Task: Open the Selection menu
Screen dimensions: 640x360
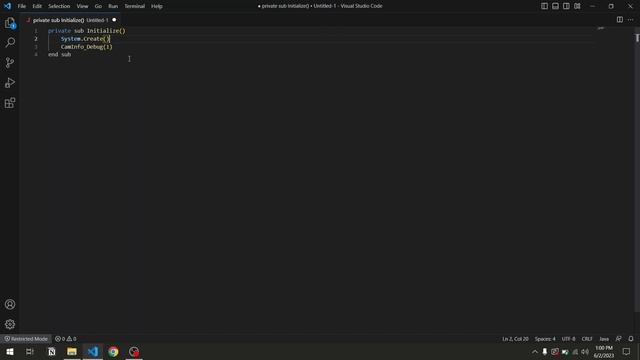Action: pos(59,6)
